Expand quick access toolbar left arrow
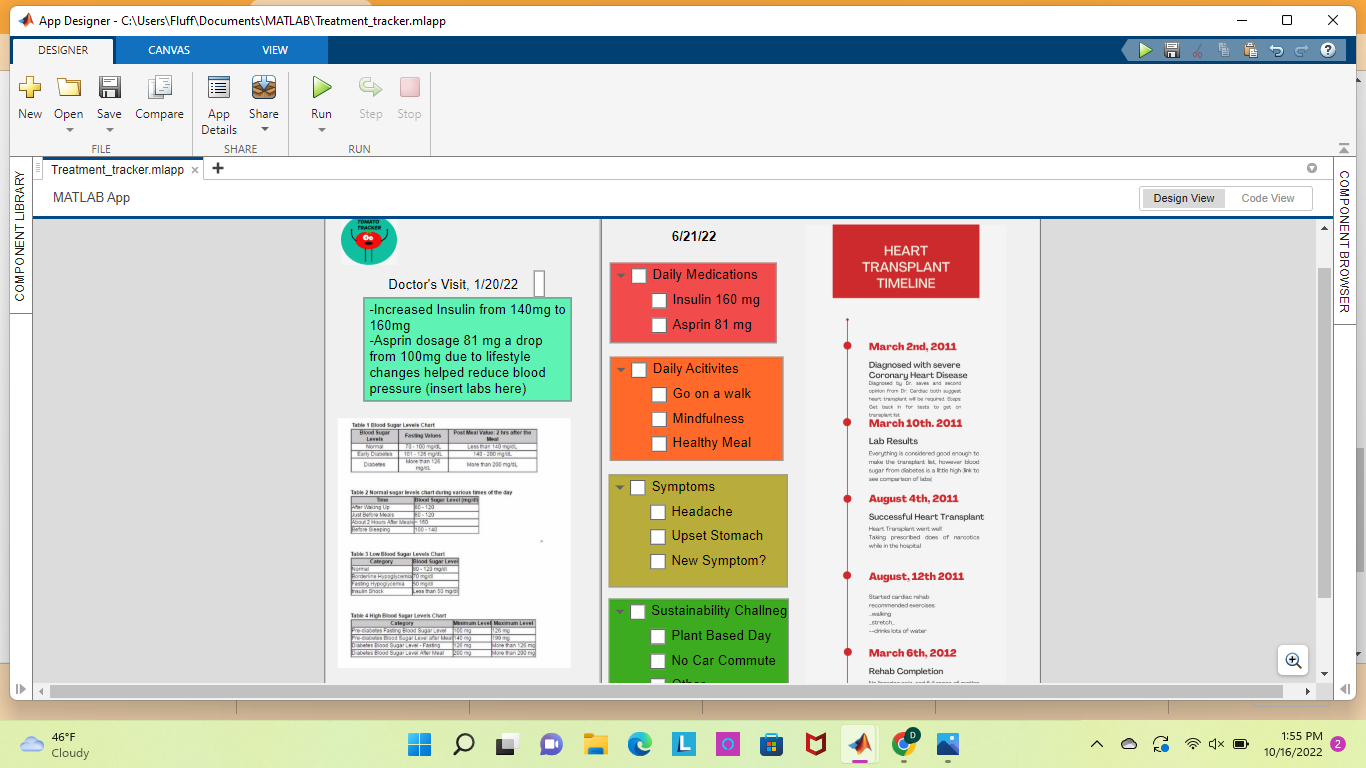Viewport: 1366px width, 768px height. [1127, 50]
